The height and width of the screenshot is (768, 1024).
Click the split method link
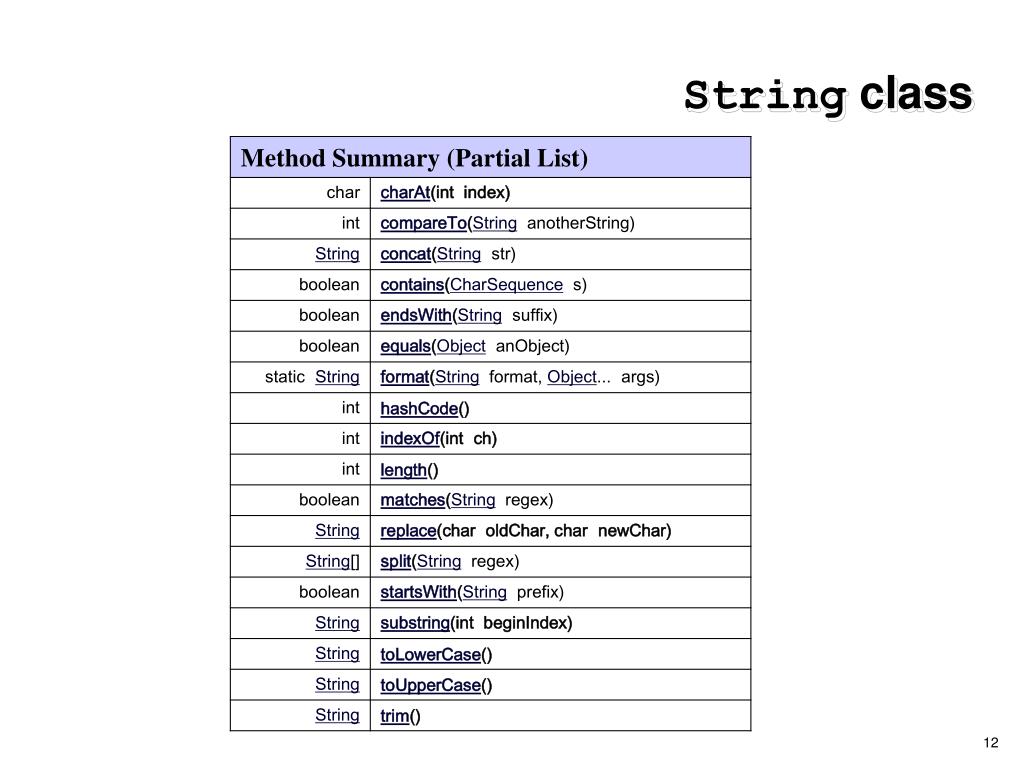click(395, 562)
